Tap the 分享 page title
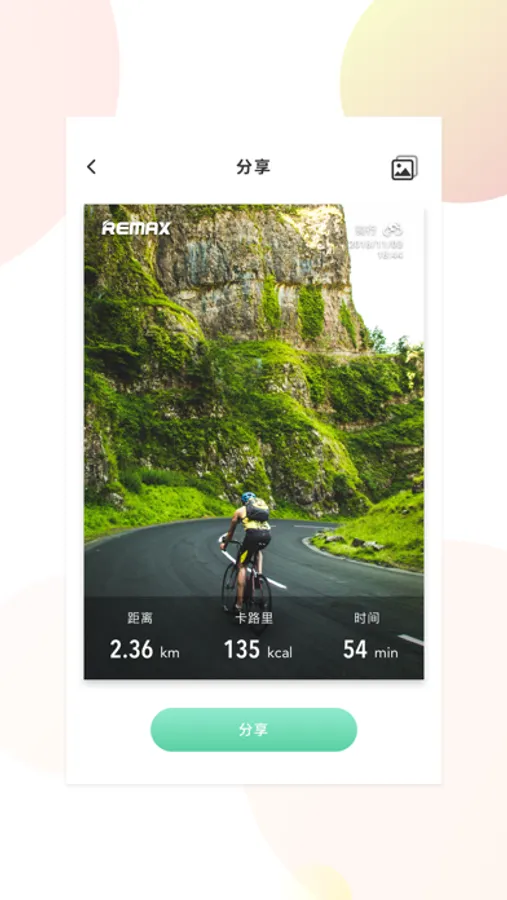 coord(253,167)
